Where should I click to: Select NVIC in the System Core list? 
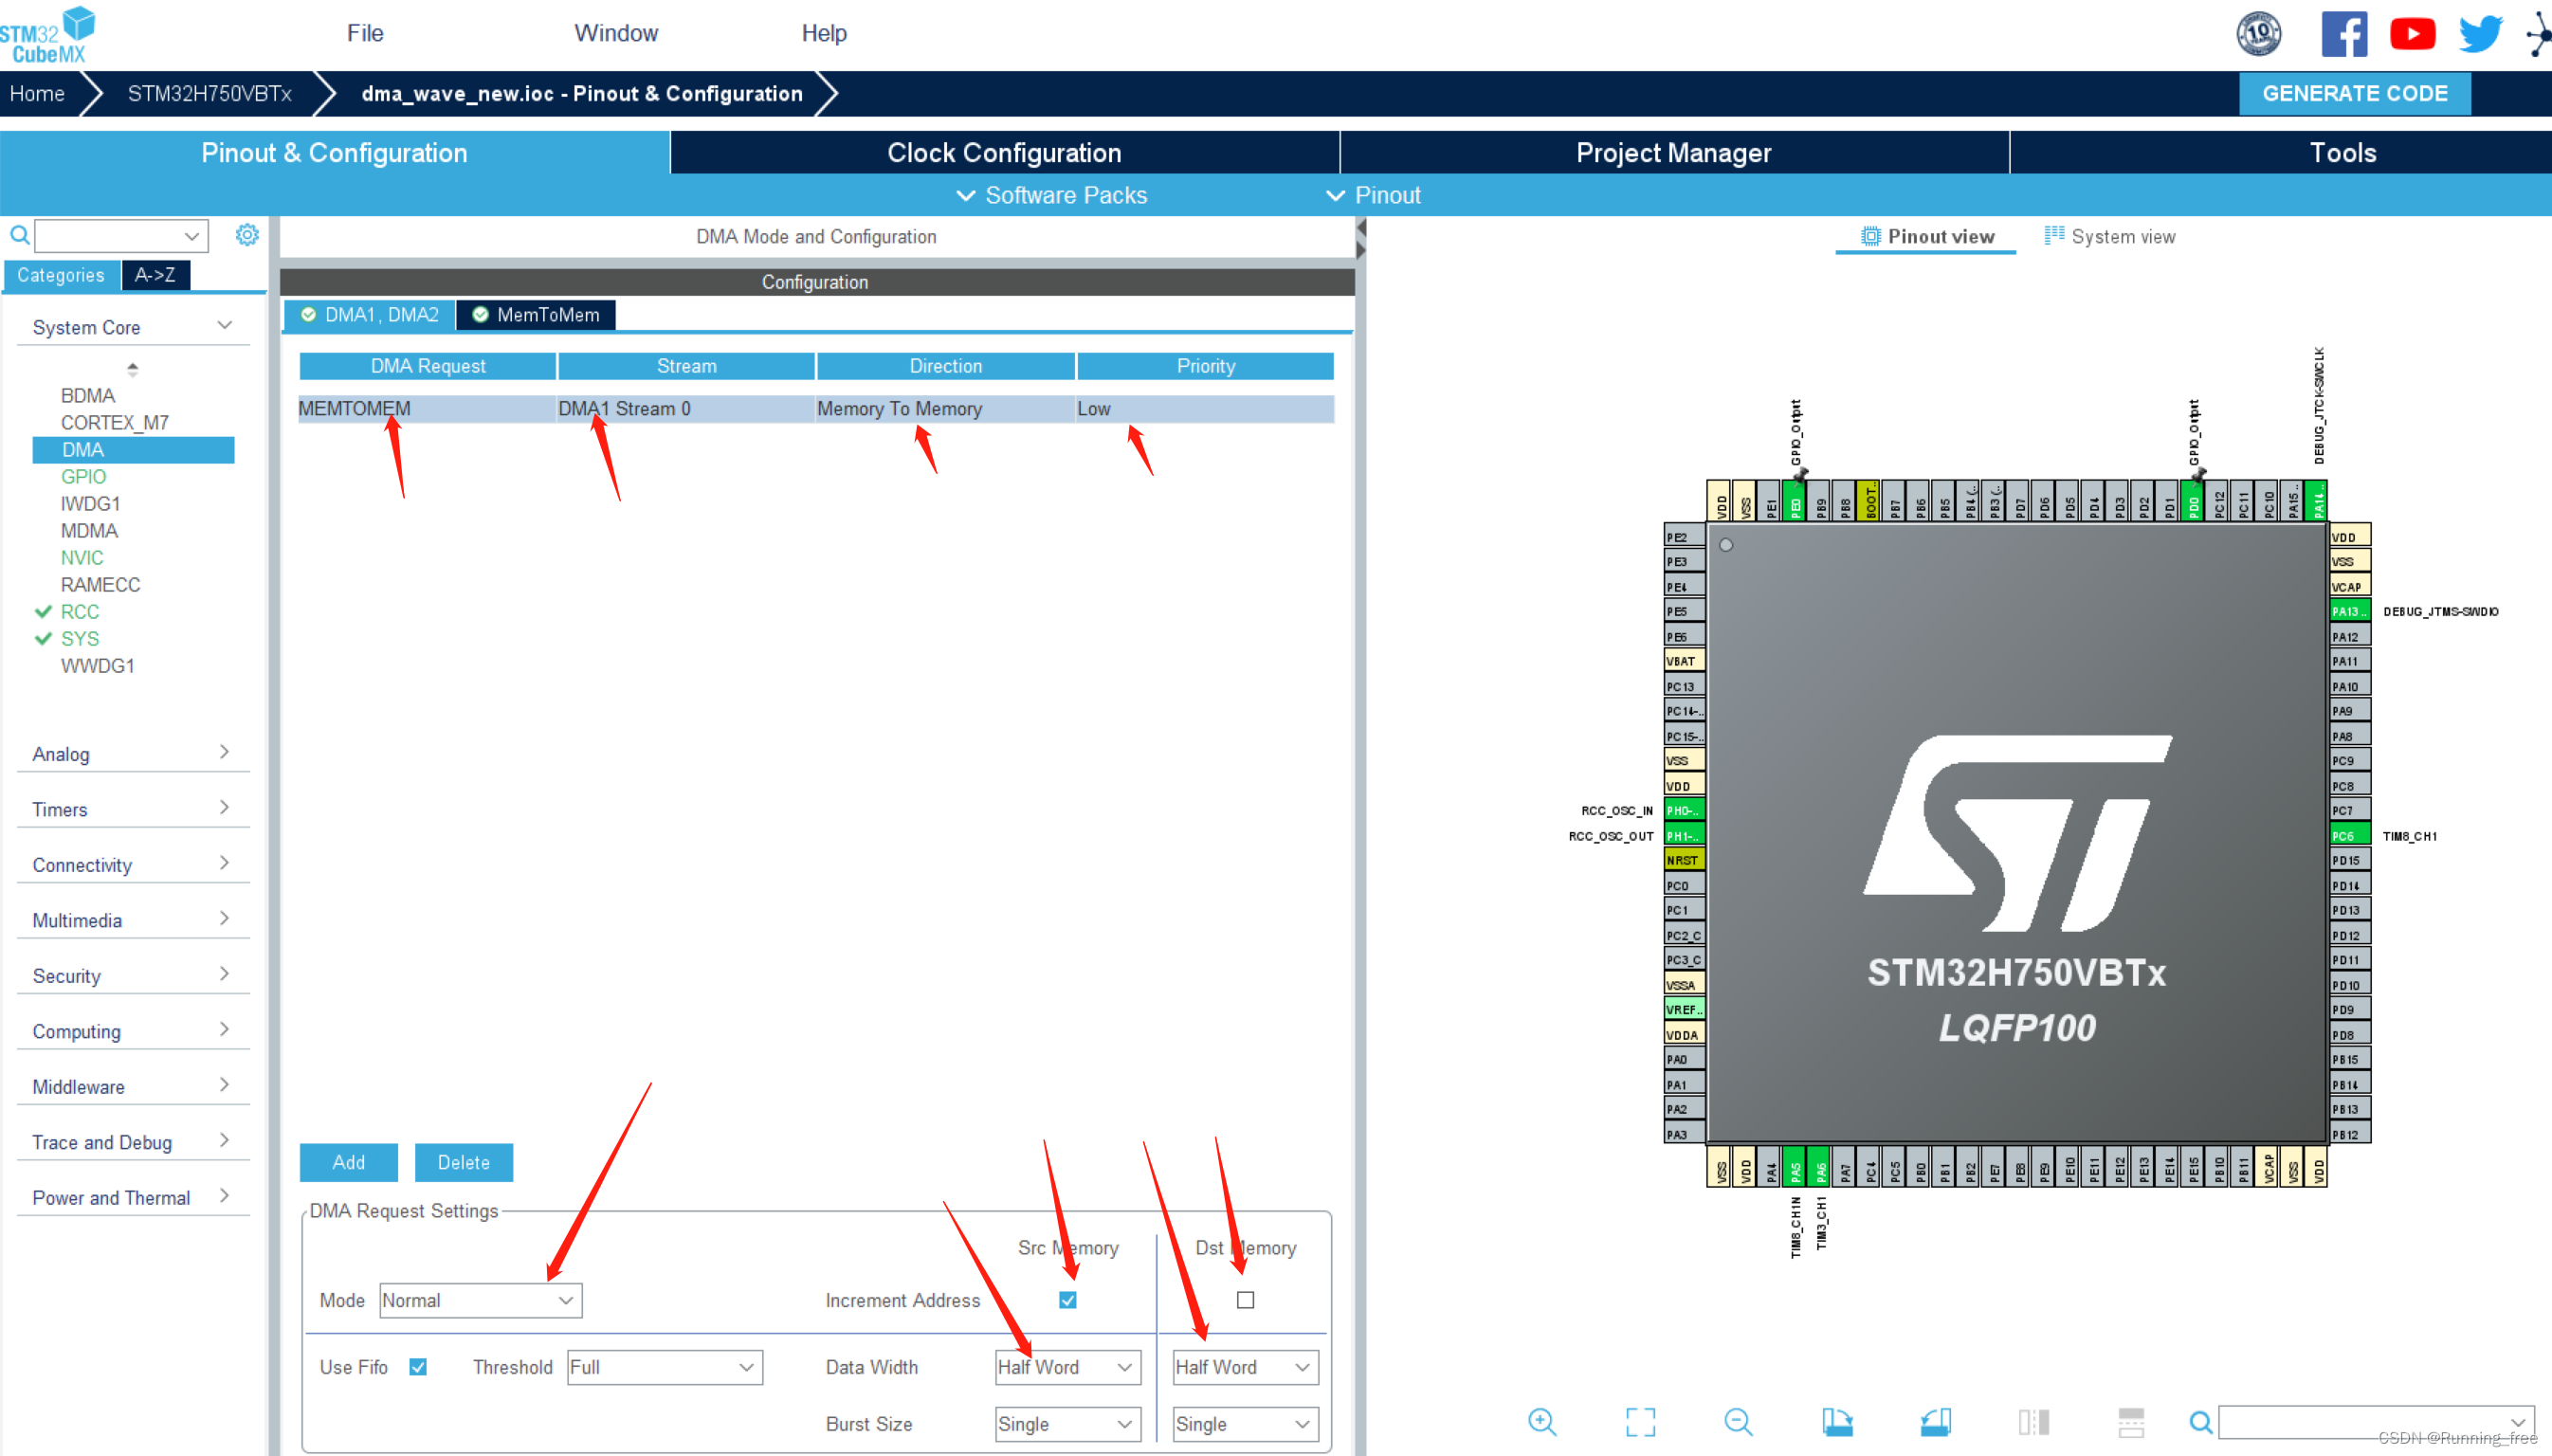(x=82, y=557)
